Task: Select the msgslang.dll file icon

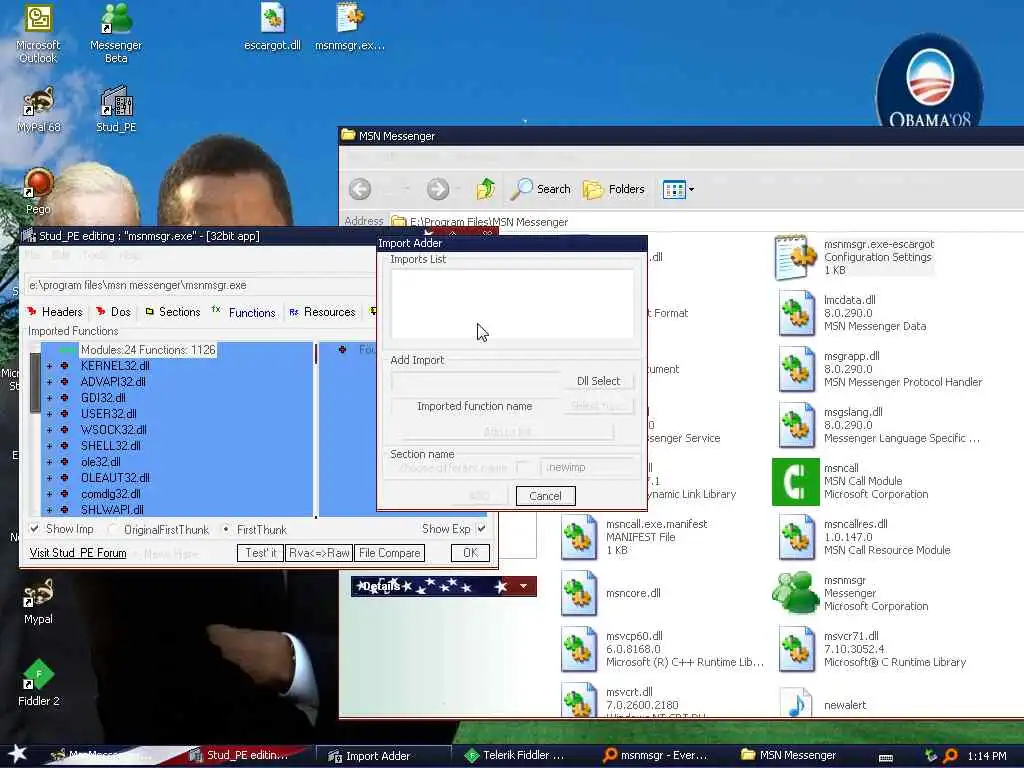Action: click(795, 425)
